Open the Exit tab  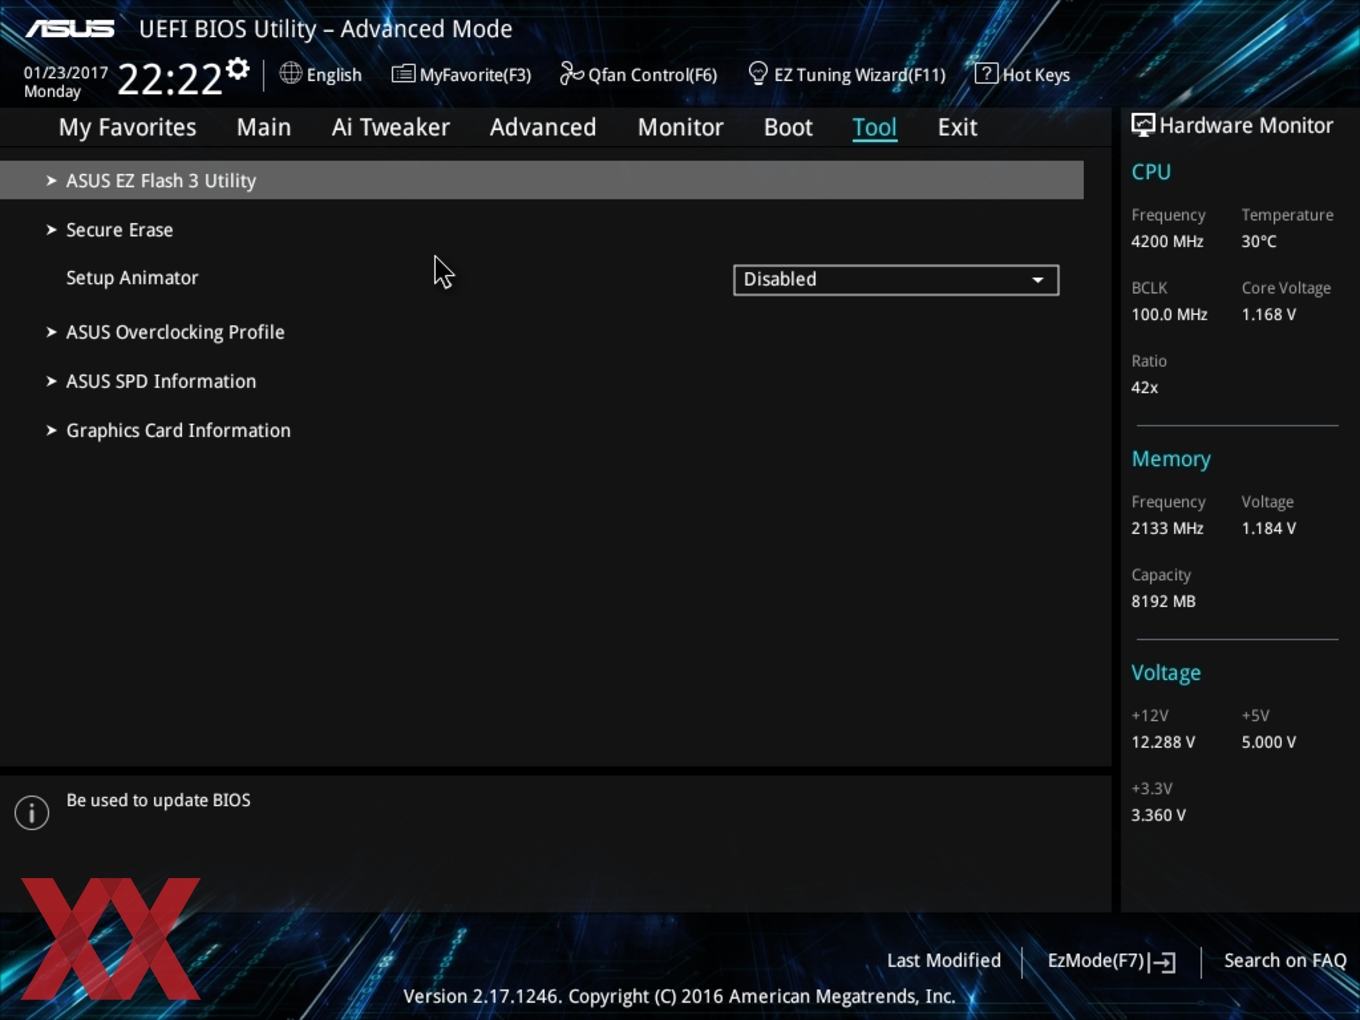957,127
